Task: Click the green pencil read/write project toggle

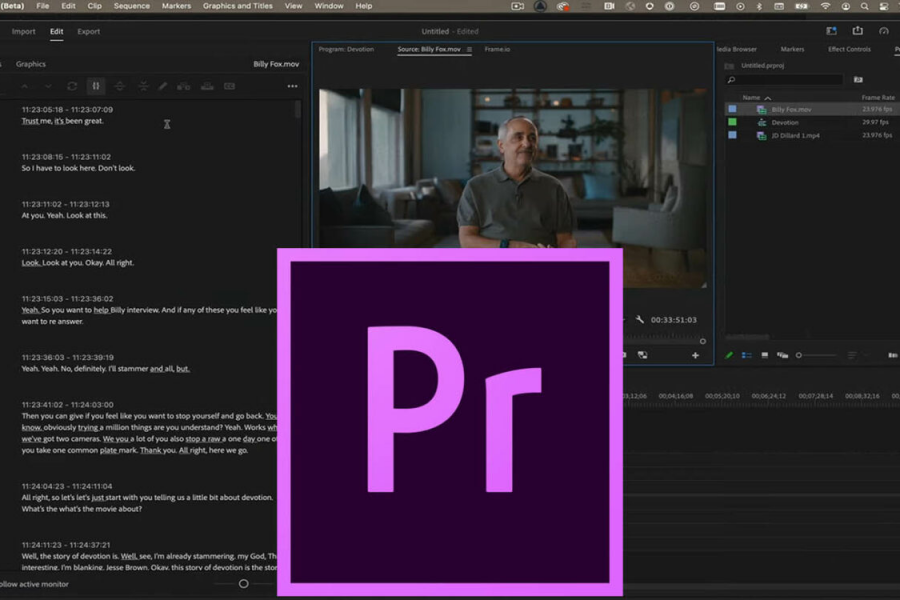Action: (x=729, y=355)
